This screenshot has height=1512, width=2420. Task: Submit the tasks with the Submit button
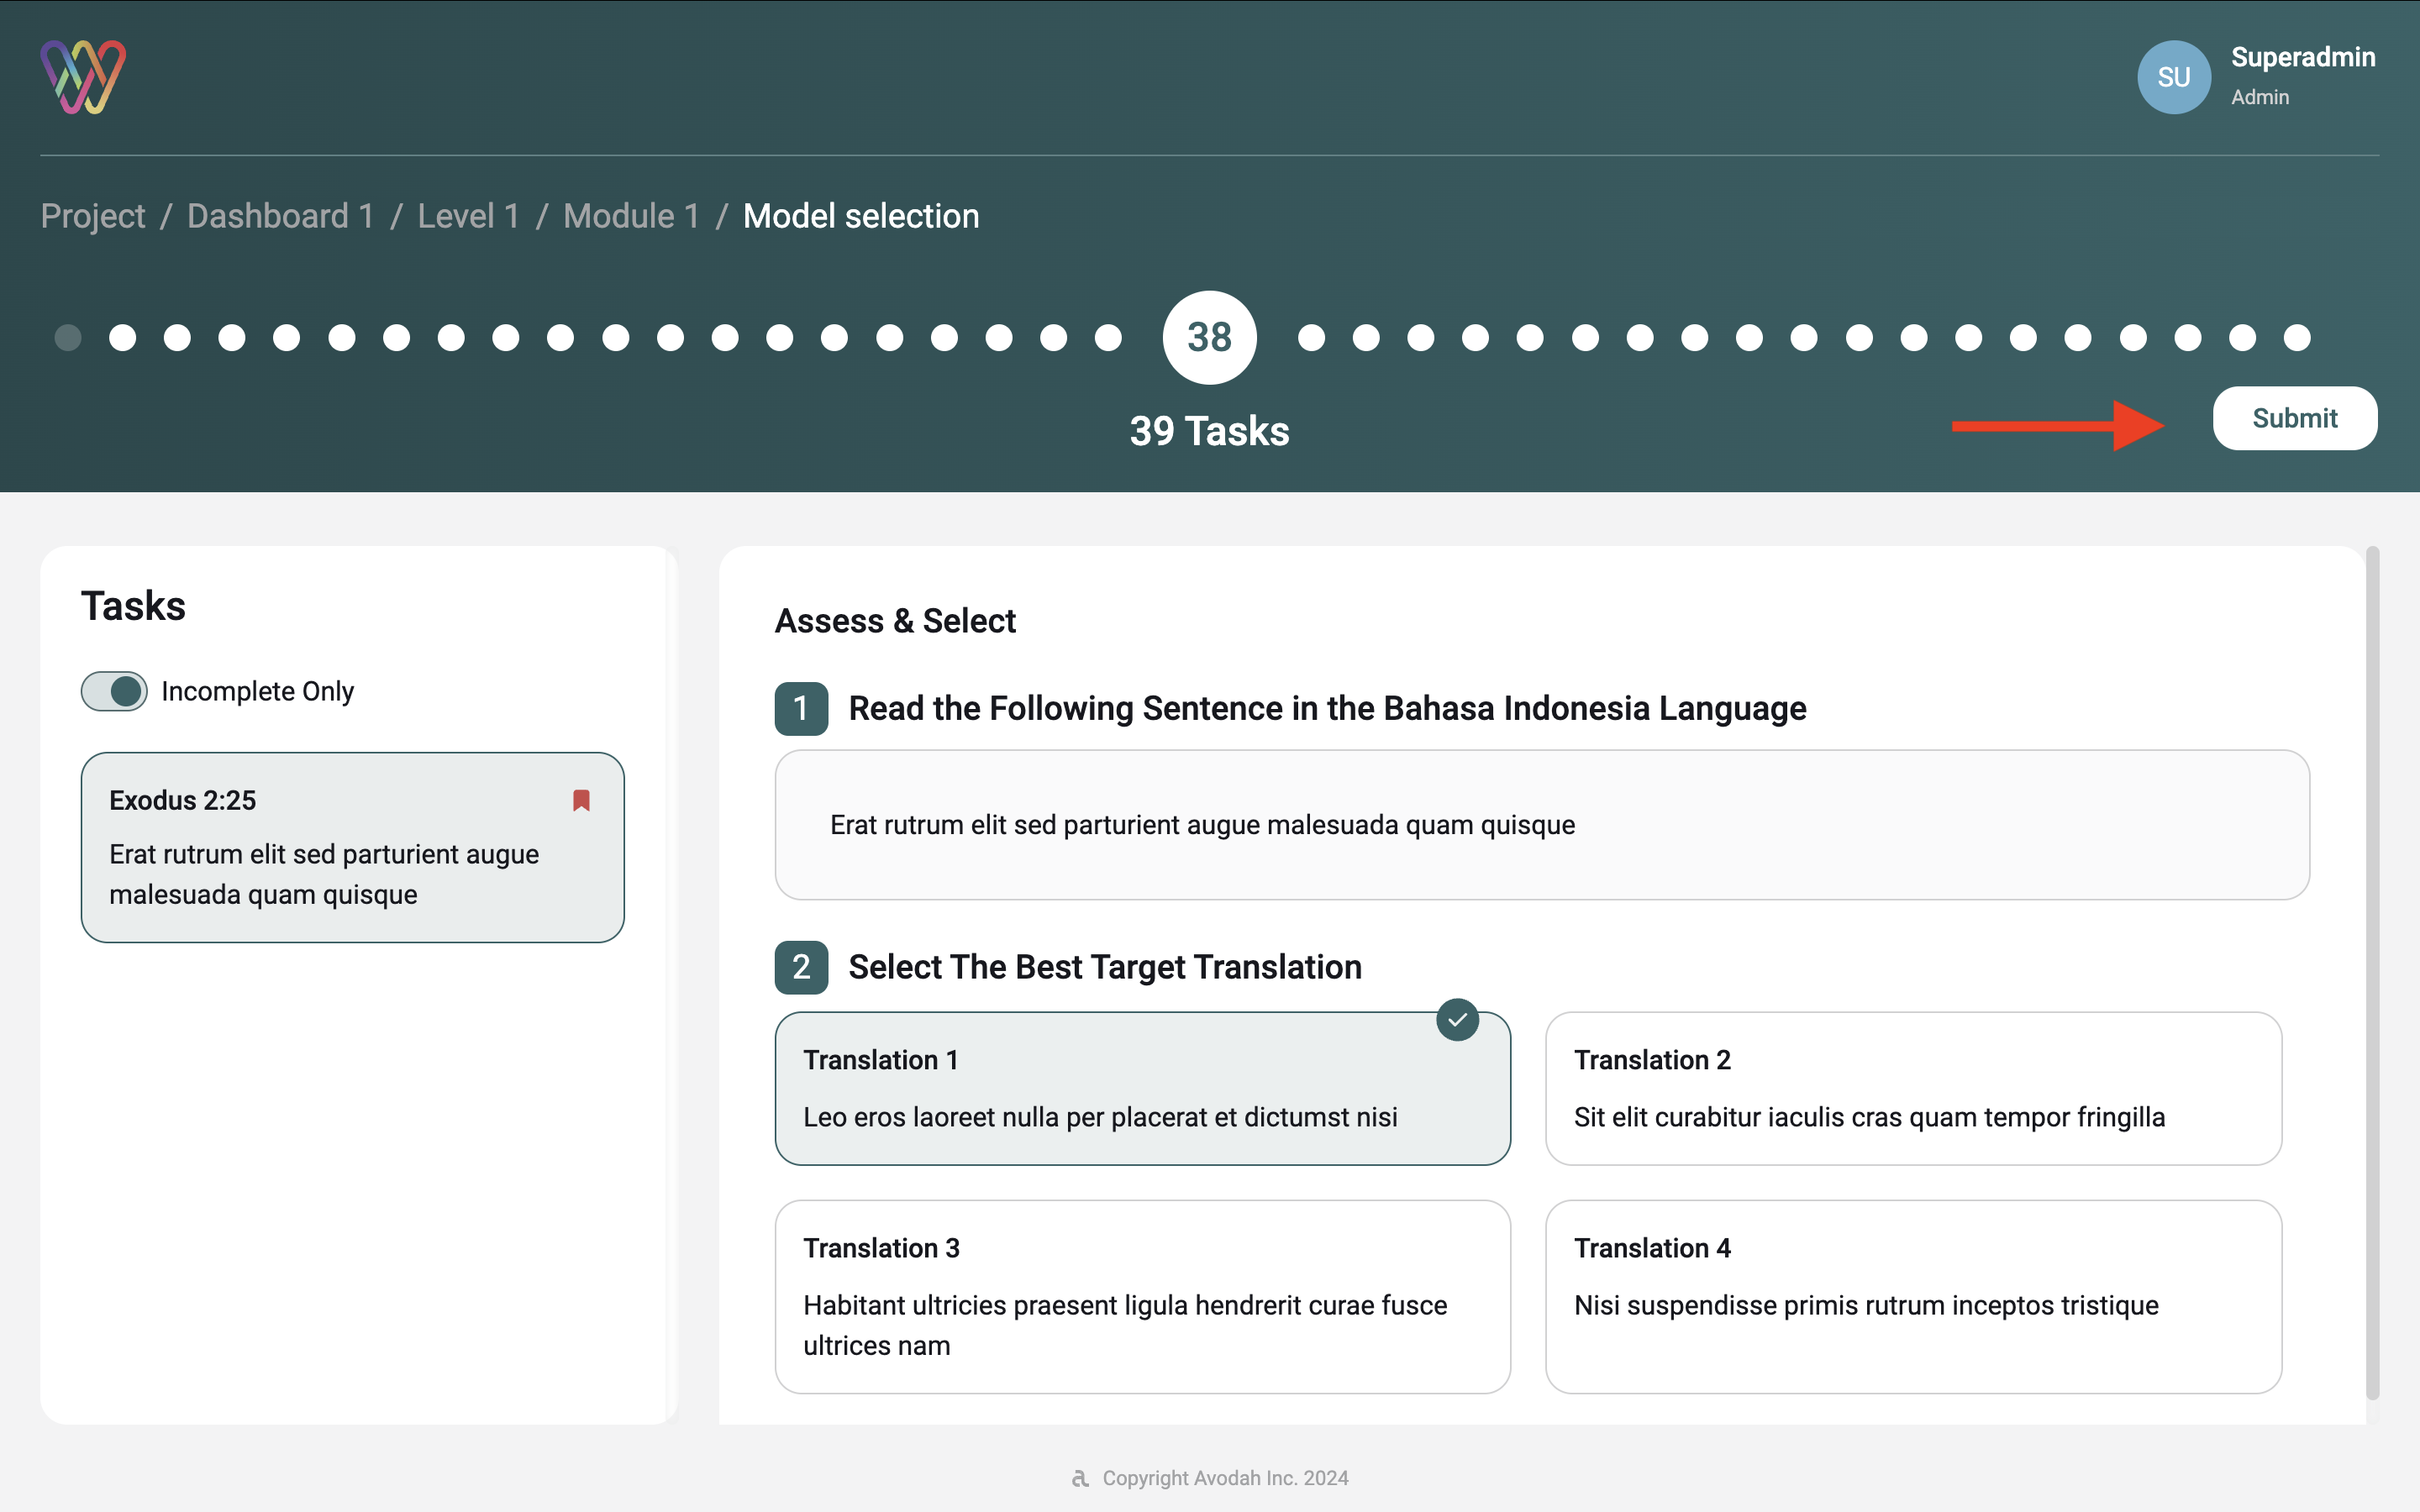(2294, 418)
